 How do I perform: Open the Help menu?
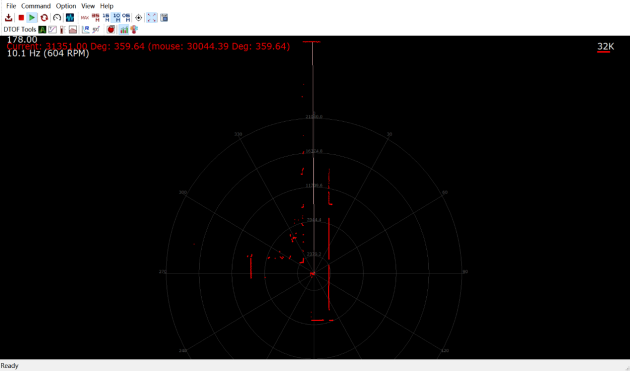coord(106,6)
